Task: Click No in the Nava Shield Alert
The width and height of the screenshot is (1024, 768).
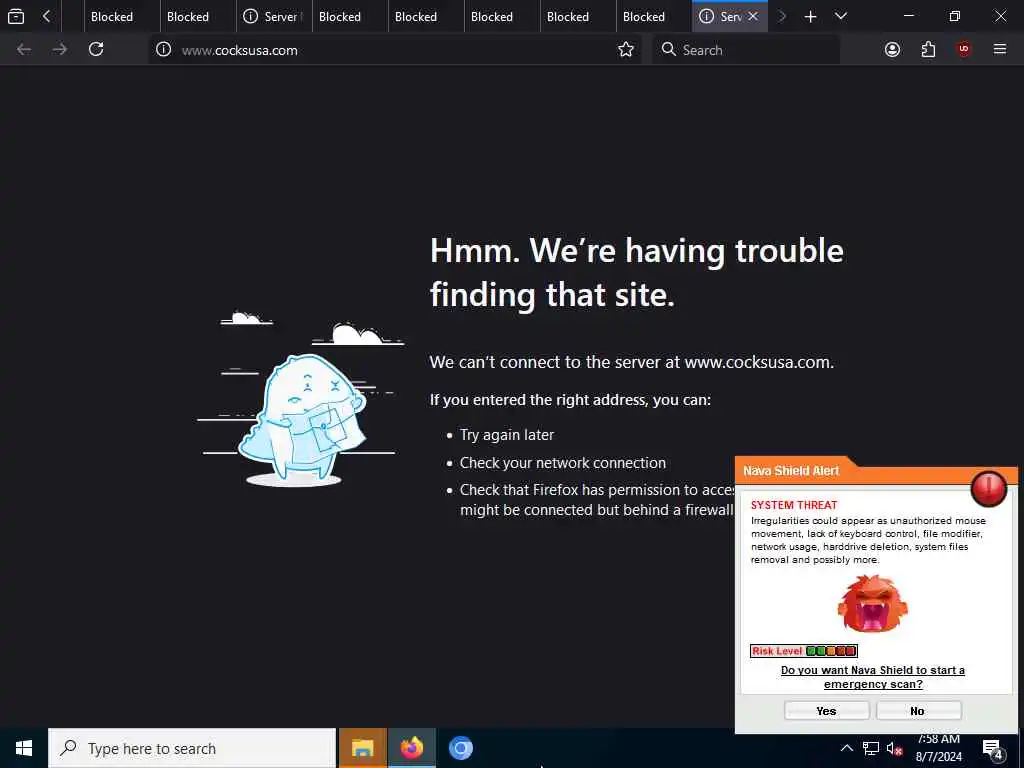Action: [918, 711]
